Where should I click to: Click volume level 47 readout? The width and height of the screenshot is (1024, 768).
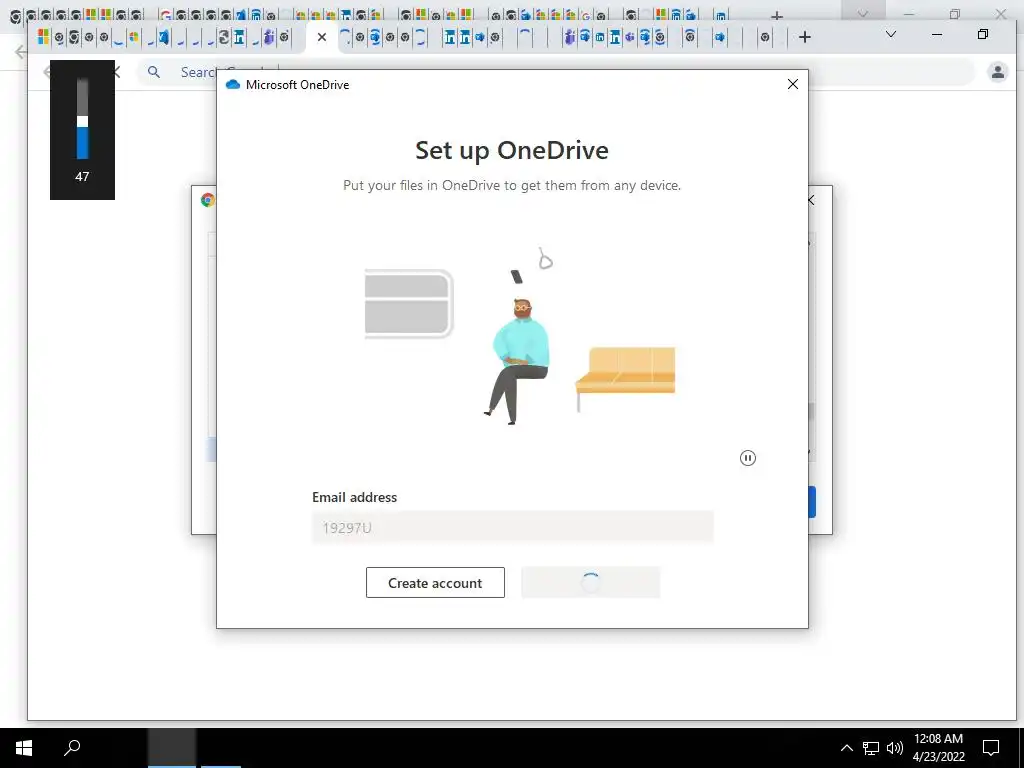coord(82,176)
